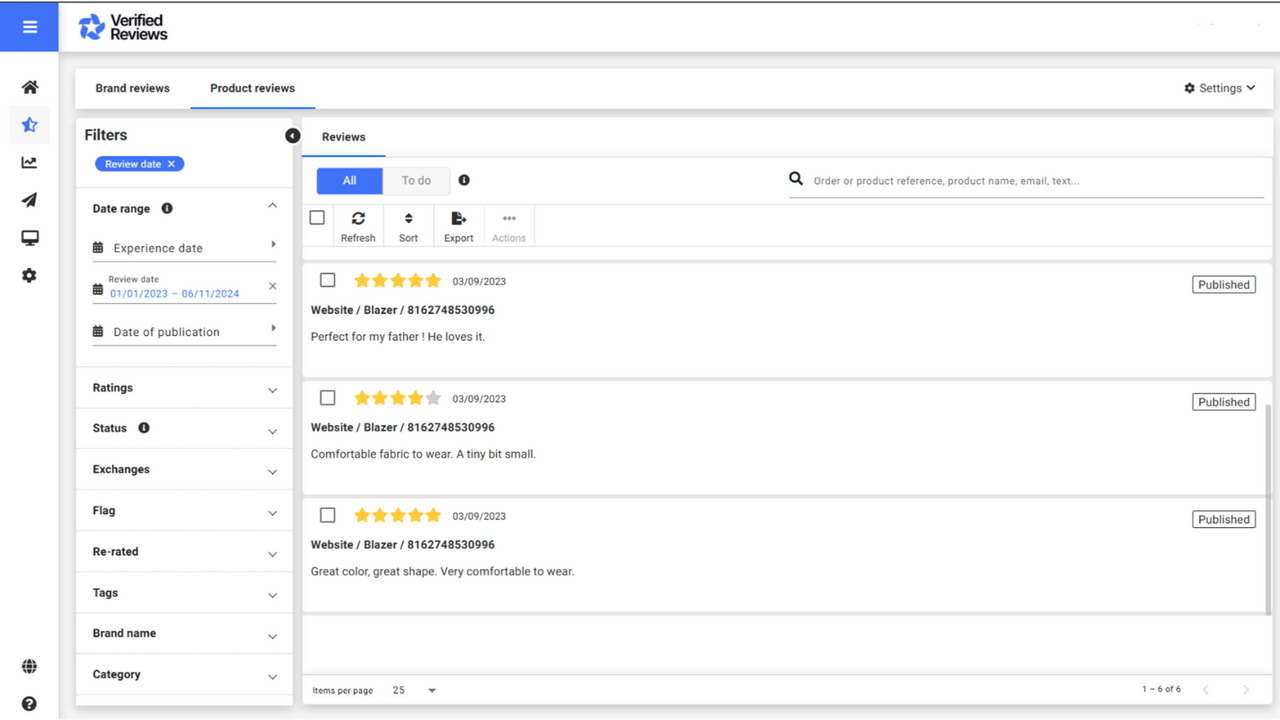Switch to the Brand reviews tab
This screenshot has width=1280, height=720.
(x=132, y=88)
